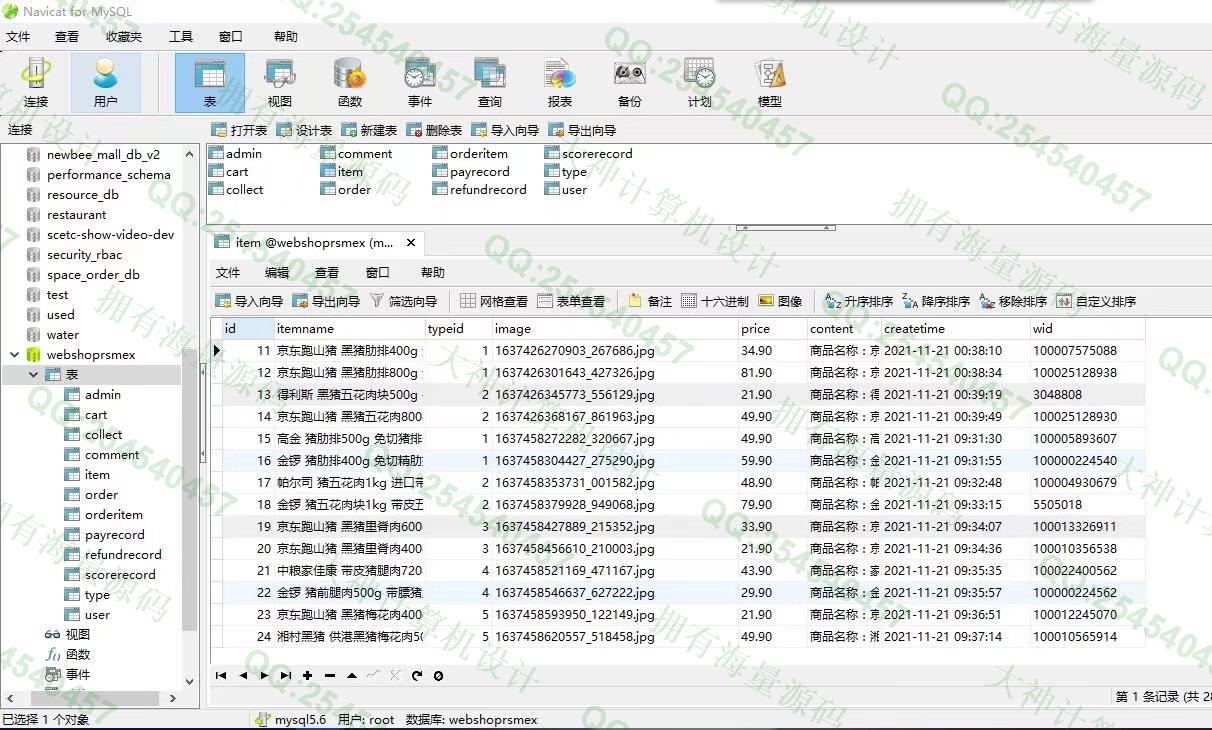Collapse the webshoprsmex database node
The height and width of the screenshot is (730, 1212).
coord(14,354)
